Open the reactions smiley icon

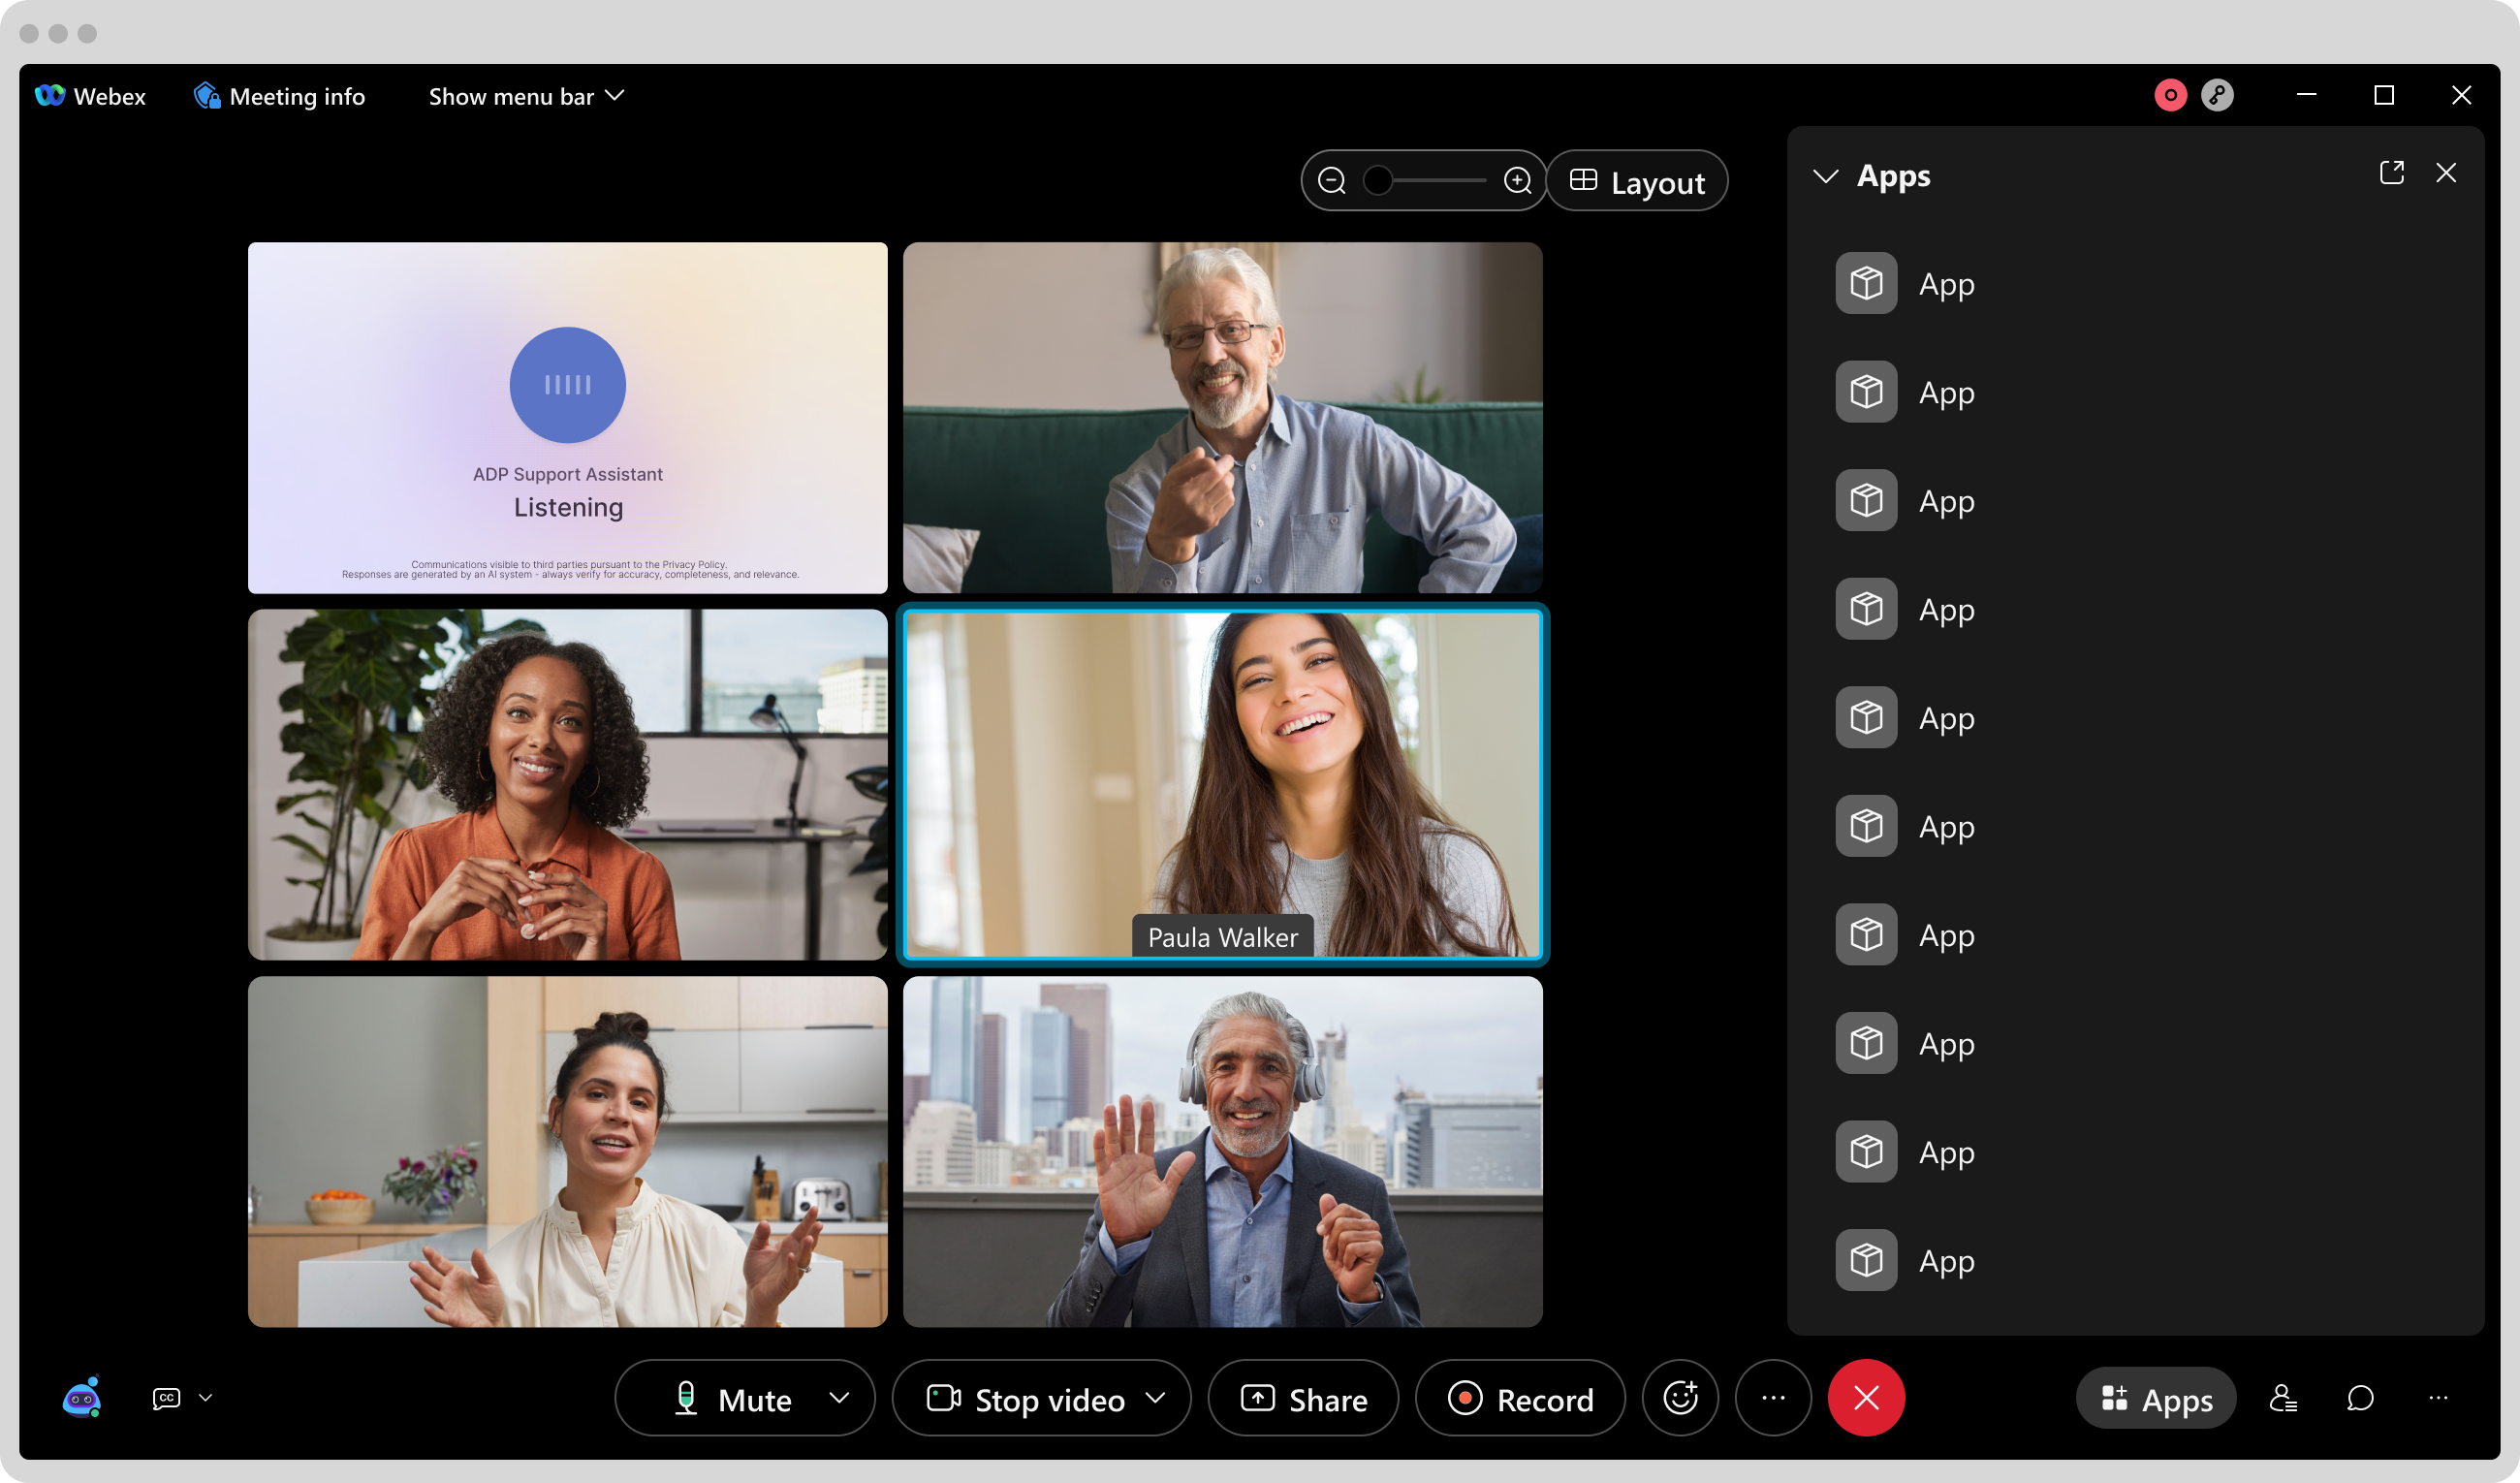coord(1680,1398)
